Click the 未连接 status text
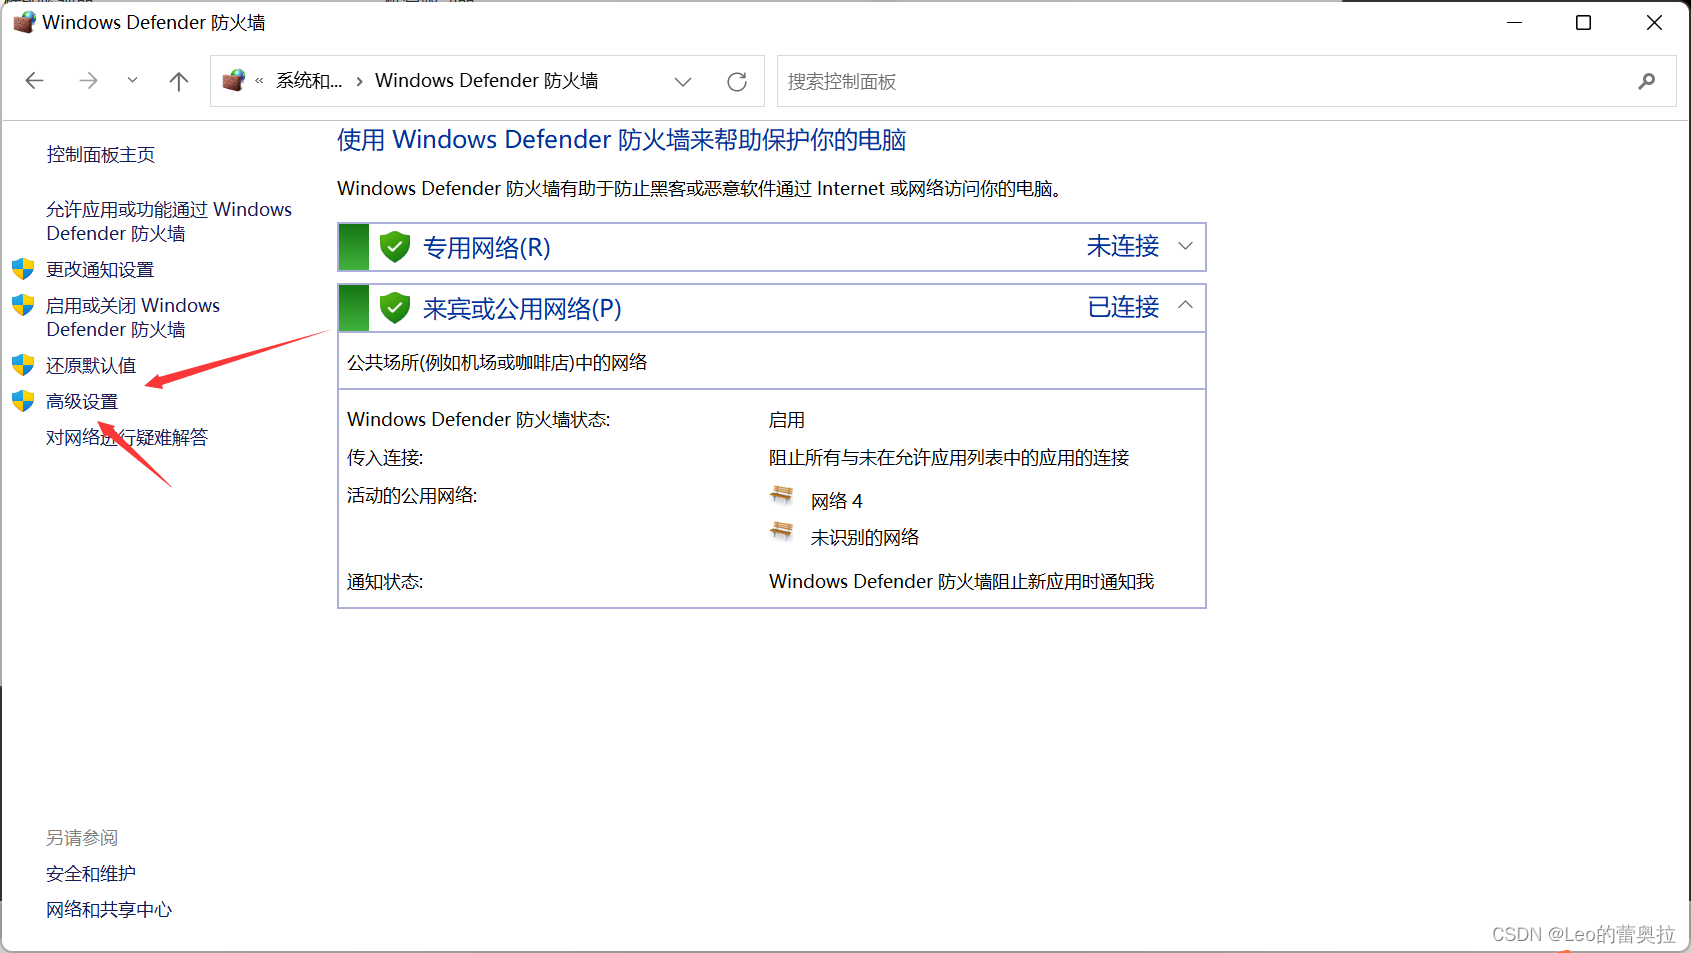Image resolution: width=1691 pixels, height=953 pixels. pyautogui.click(x=1123, y=246)
